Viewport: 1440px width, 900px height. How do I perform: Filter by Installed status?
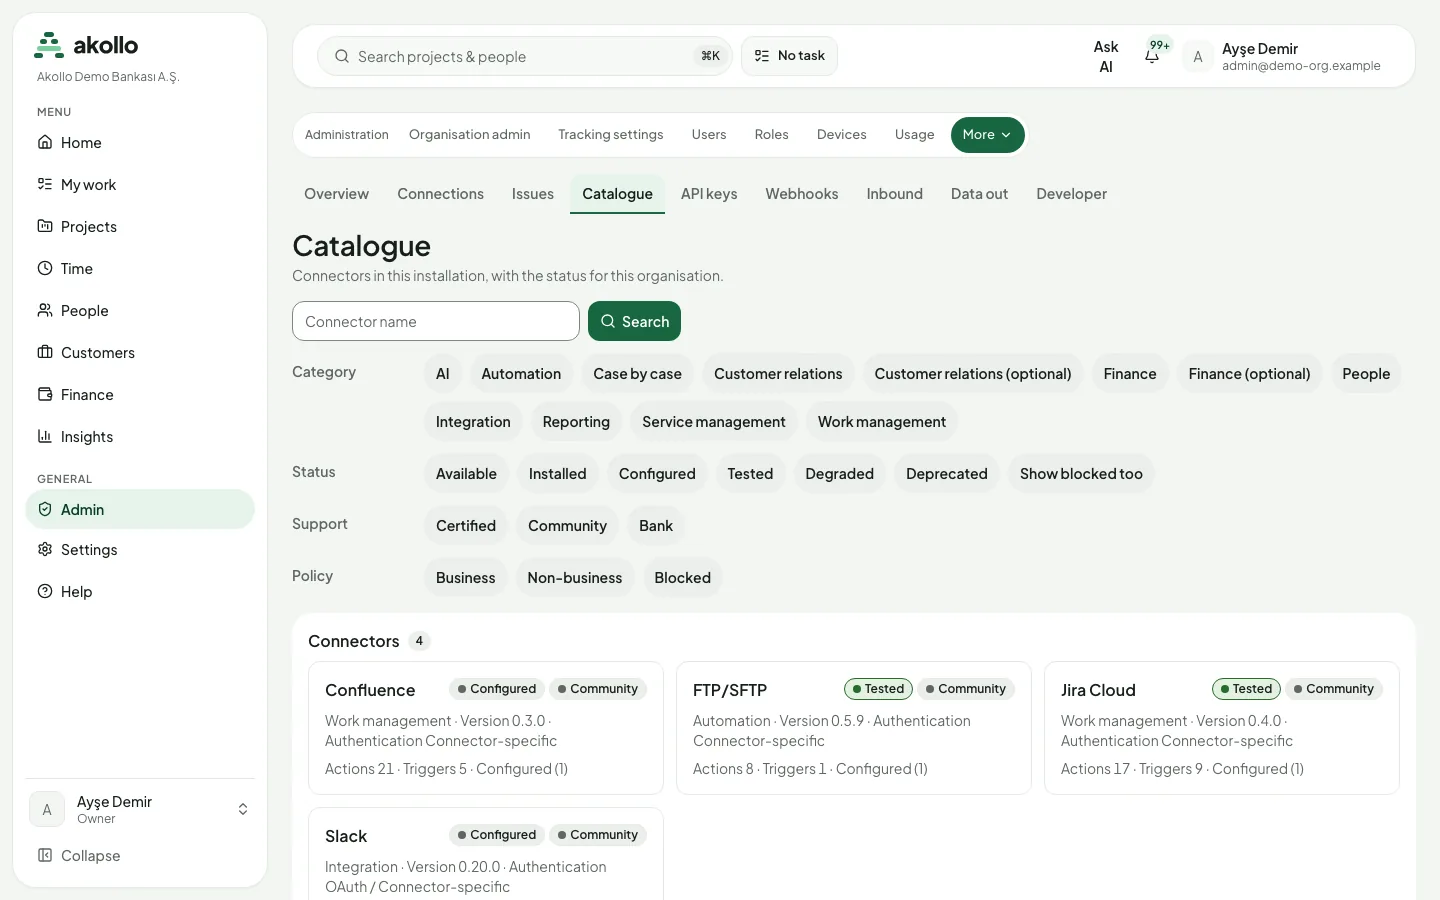558,474
